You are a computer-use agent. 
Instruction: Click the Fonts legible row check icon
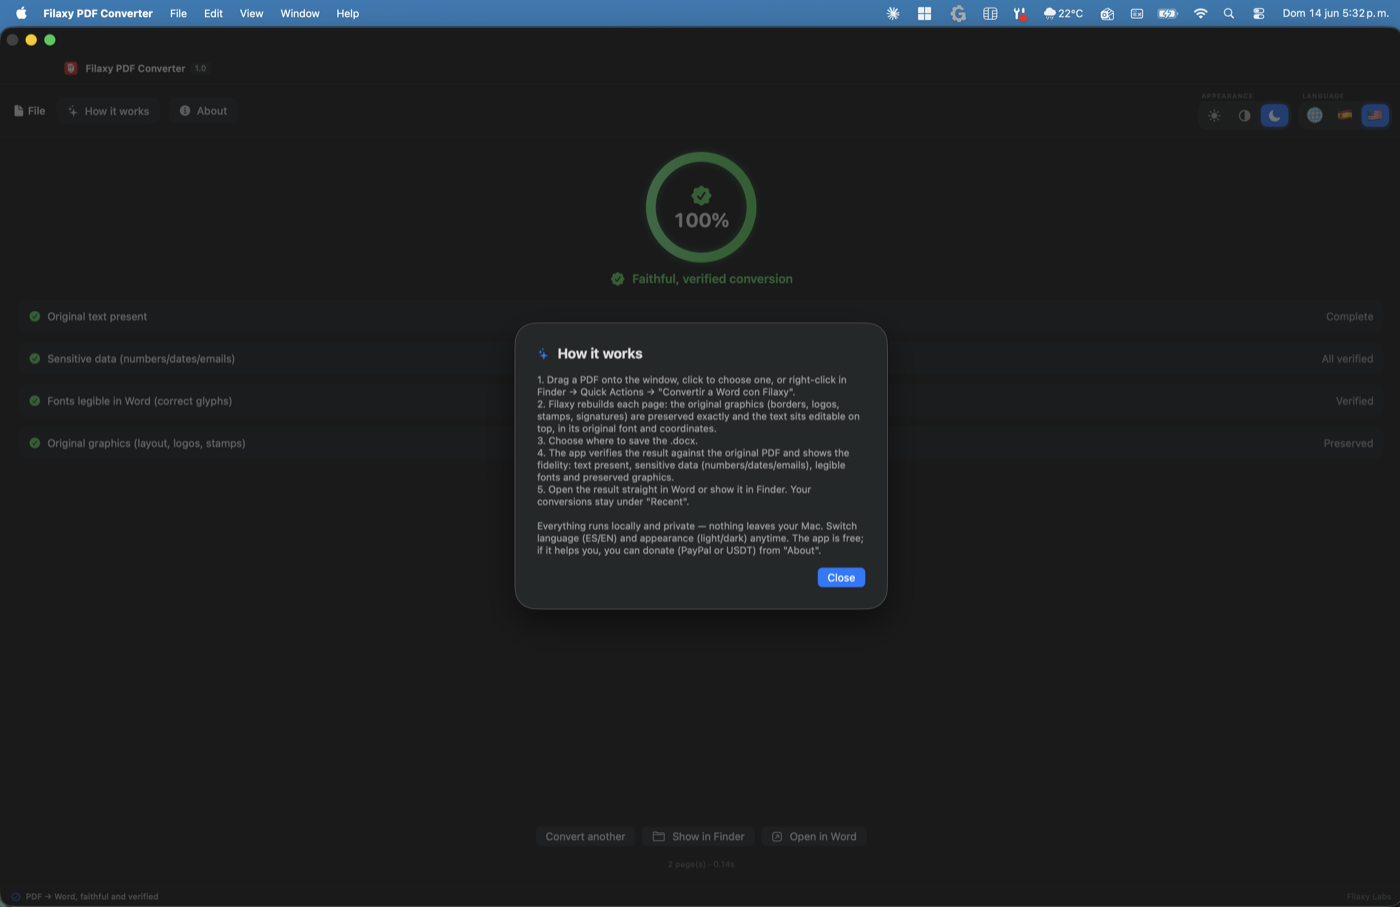tap(35, 401)
